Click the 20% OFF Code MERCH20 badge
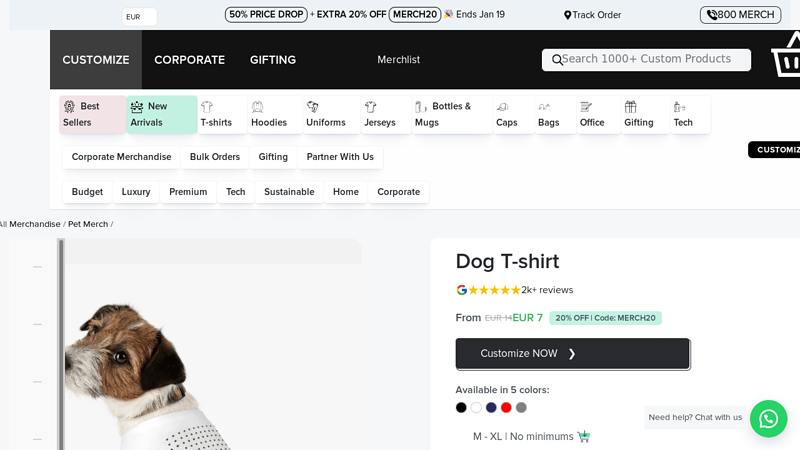Screen dimensions: 800x450 click(605, 318)
